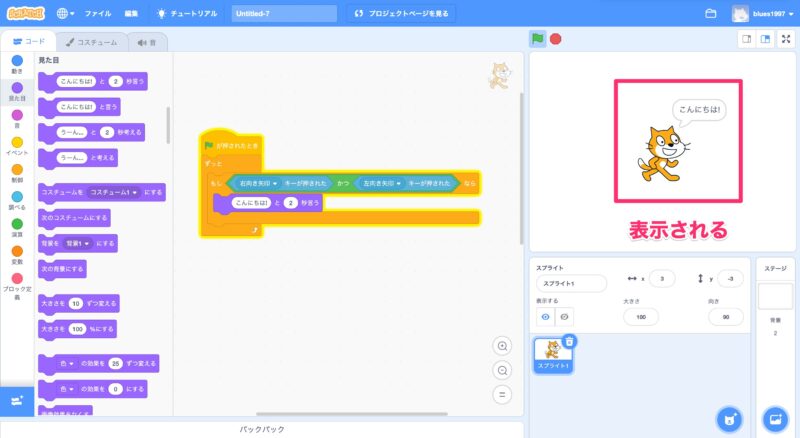
Task: Expand the blues1997 account menu
Action: pyautogui.click(x=769, y=14)
